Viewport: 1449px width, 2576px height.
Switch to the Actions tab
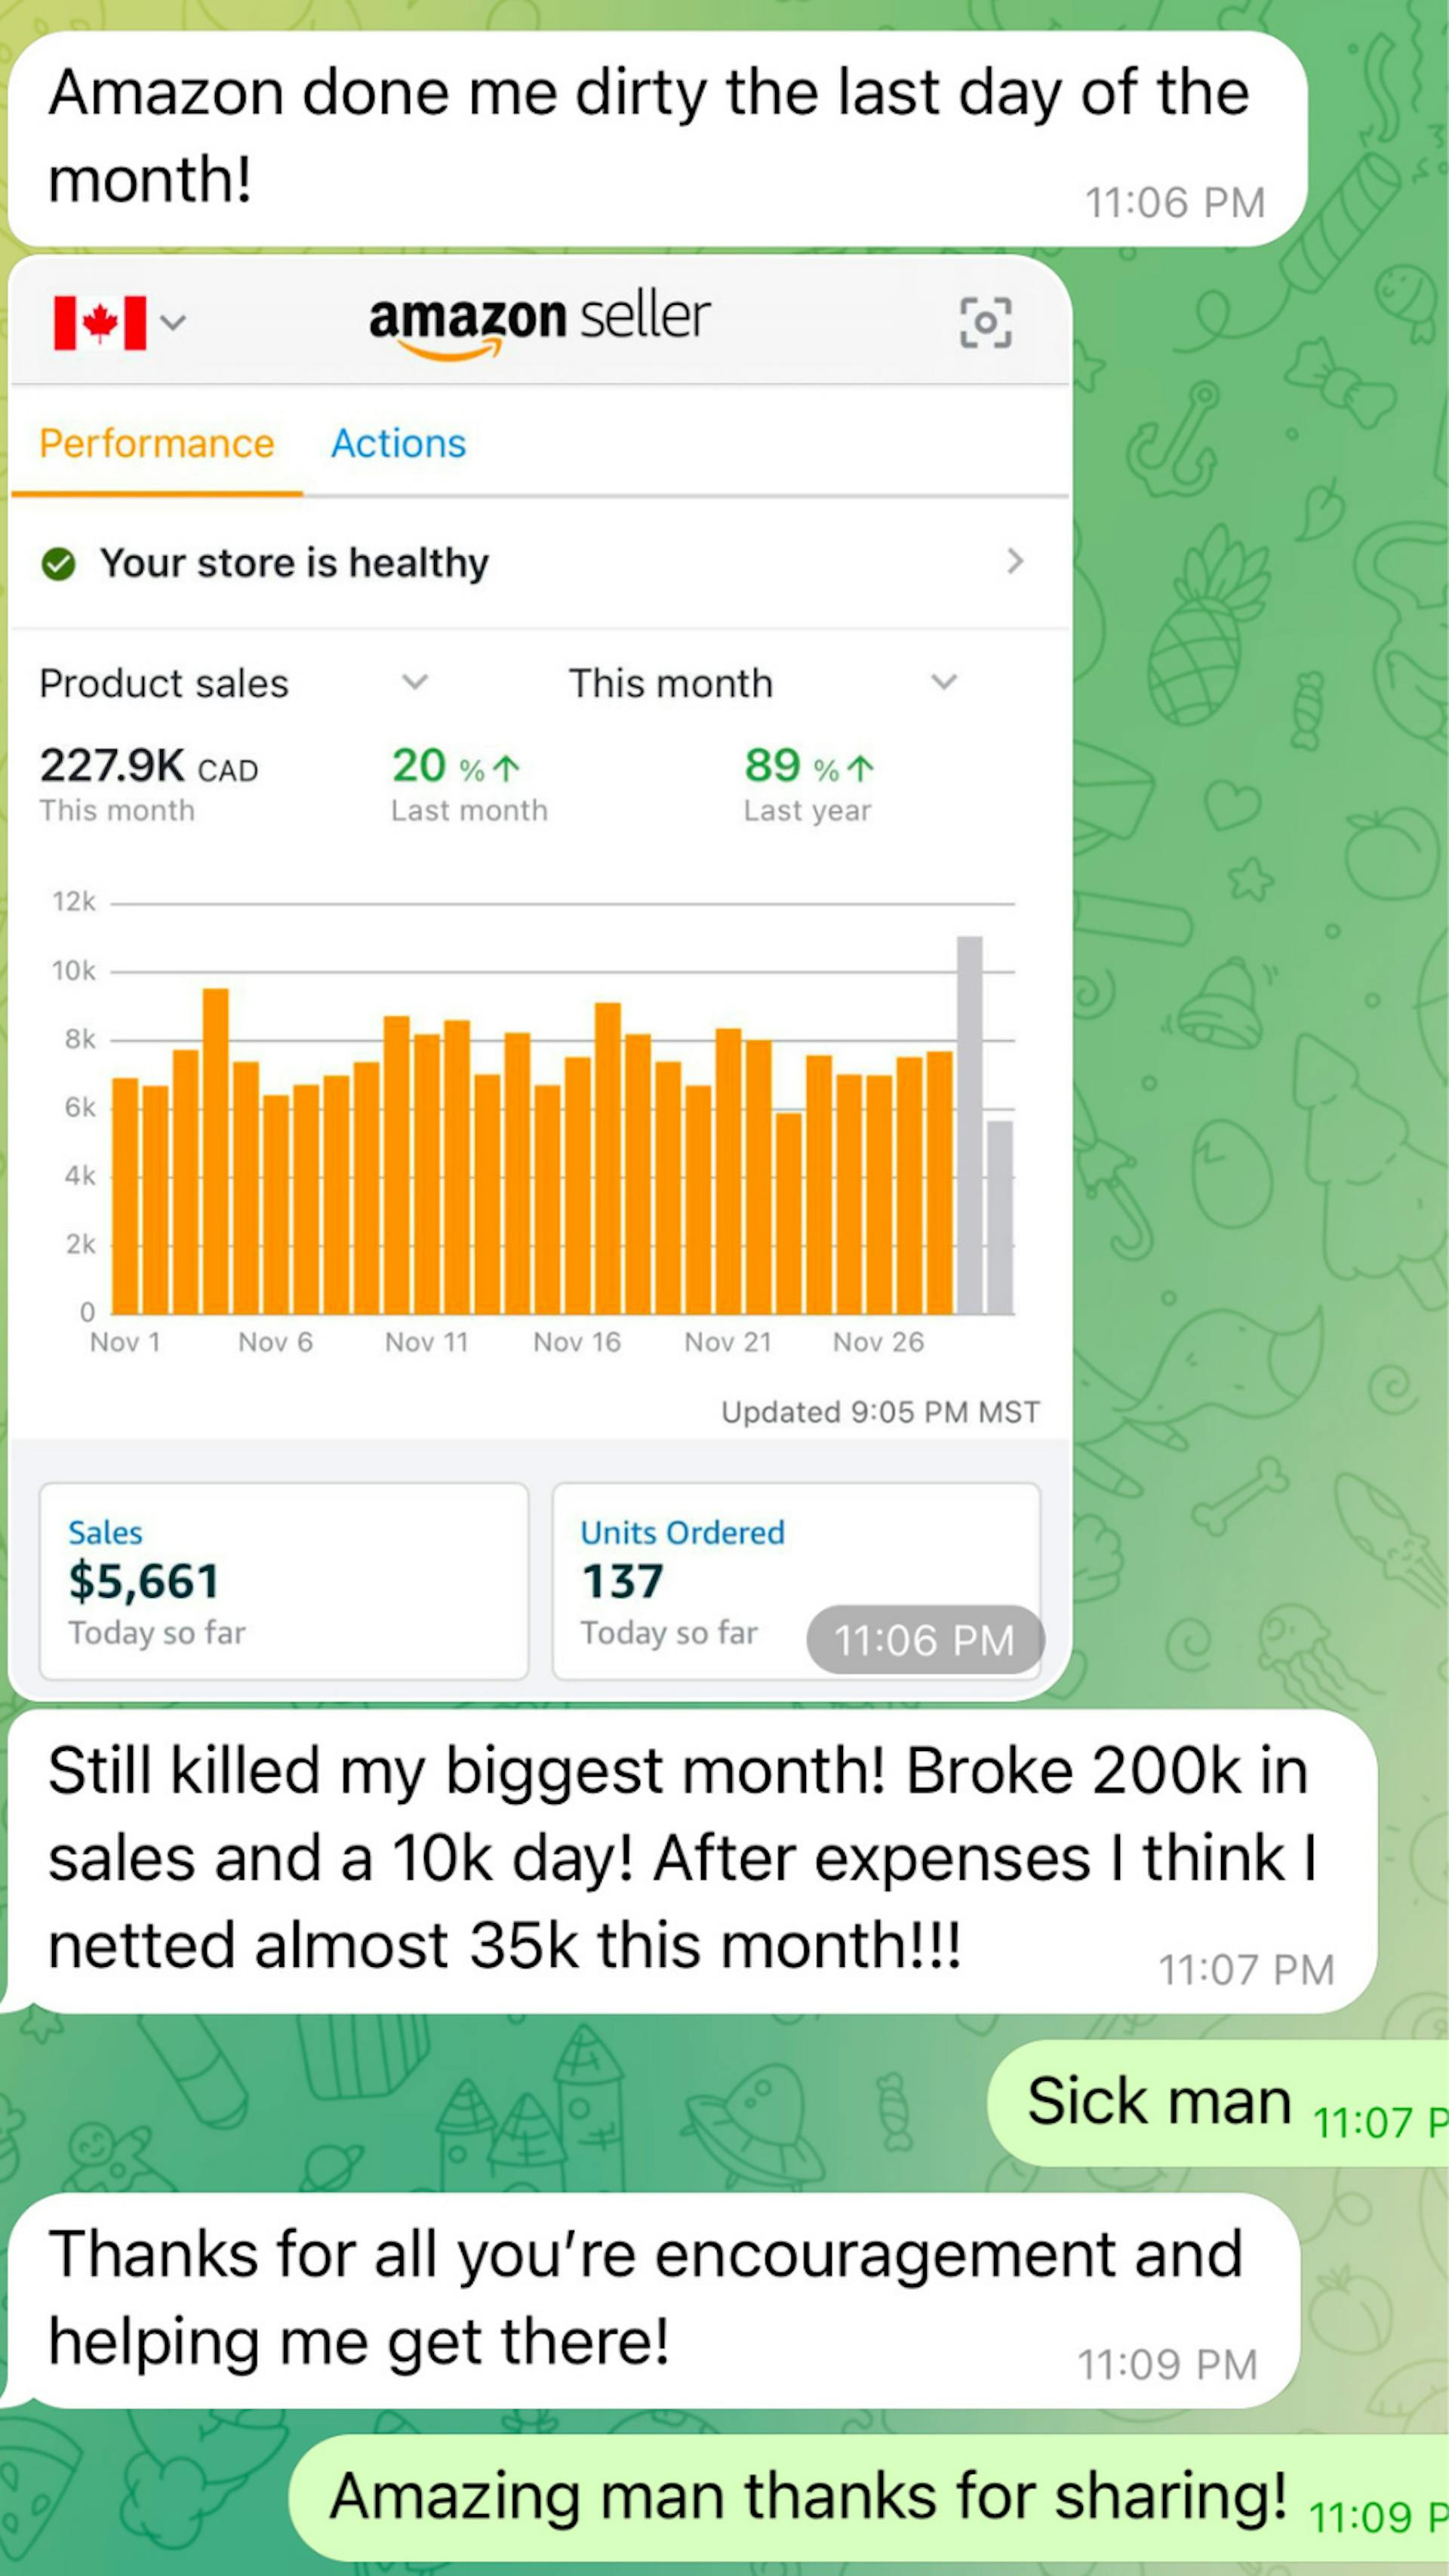[398, 444]
